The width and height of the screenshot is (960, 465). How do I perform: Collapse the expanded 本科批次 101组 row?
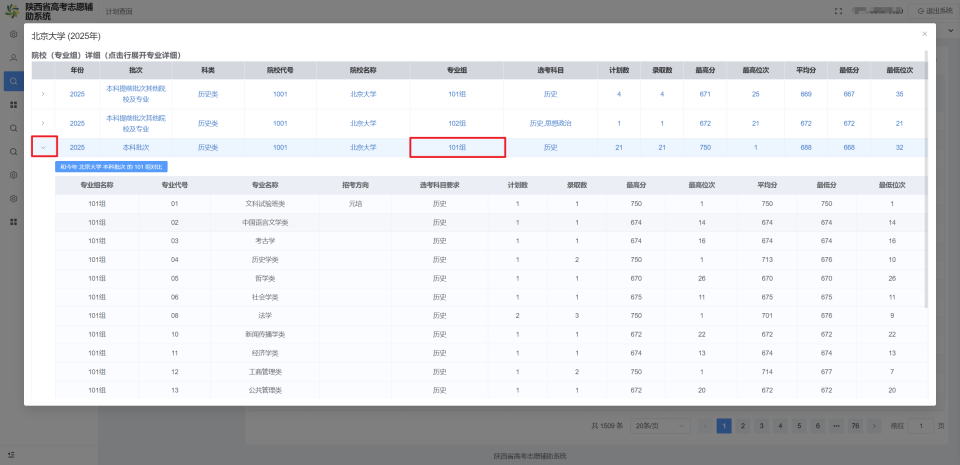coord(44,147)
